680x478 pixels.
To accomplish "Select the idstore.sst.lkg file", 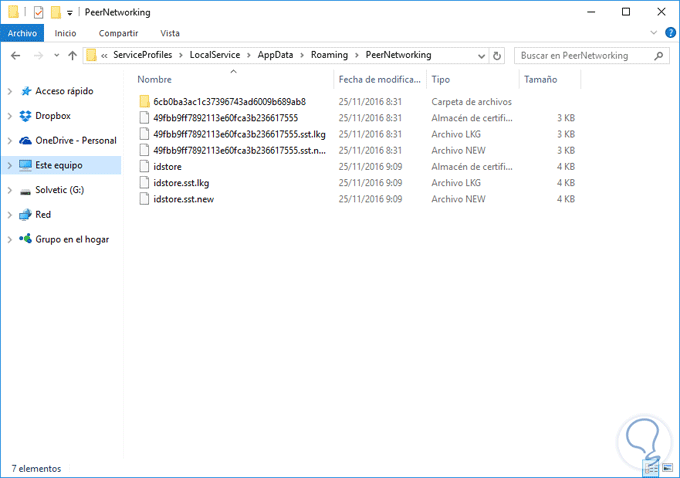I will tap(181, 183).
